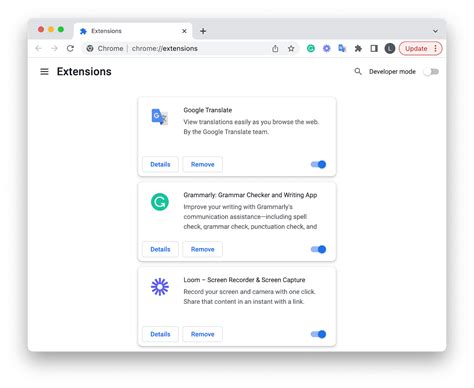The height and width of the screenshot is (388, 474).
Task: Click the Grammarly card logo
Action: (x=160, y=202)
